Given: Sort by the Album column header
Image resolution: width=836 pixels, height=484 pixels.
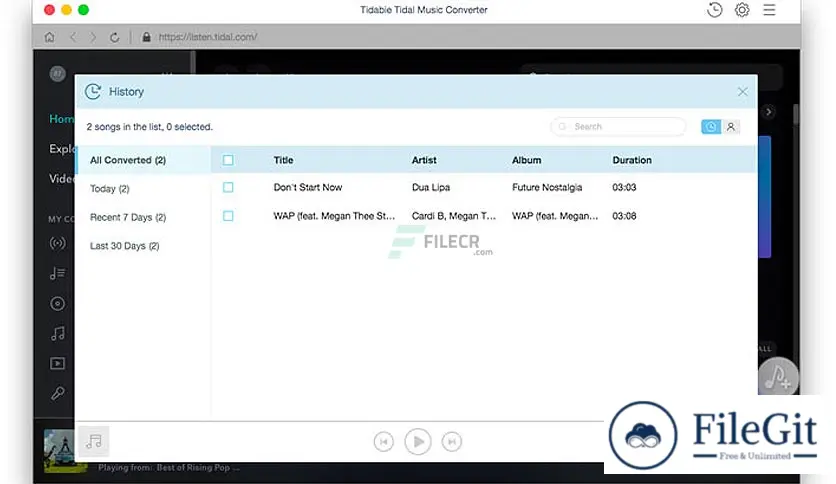Looking at the screenshot, I should (x=526, y=160).
